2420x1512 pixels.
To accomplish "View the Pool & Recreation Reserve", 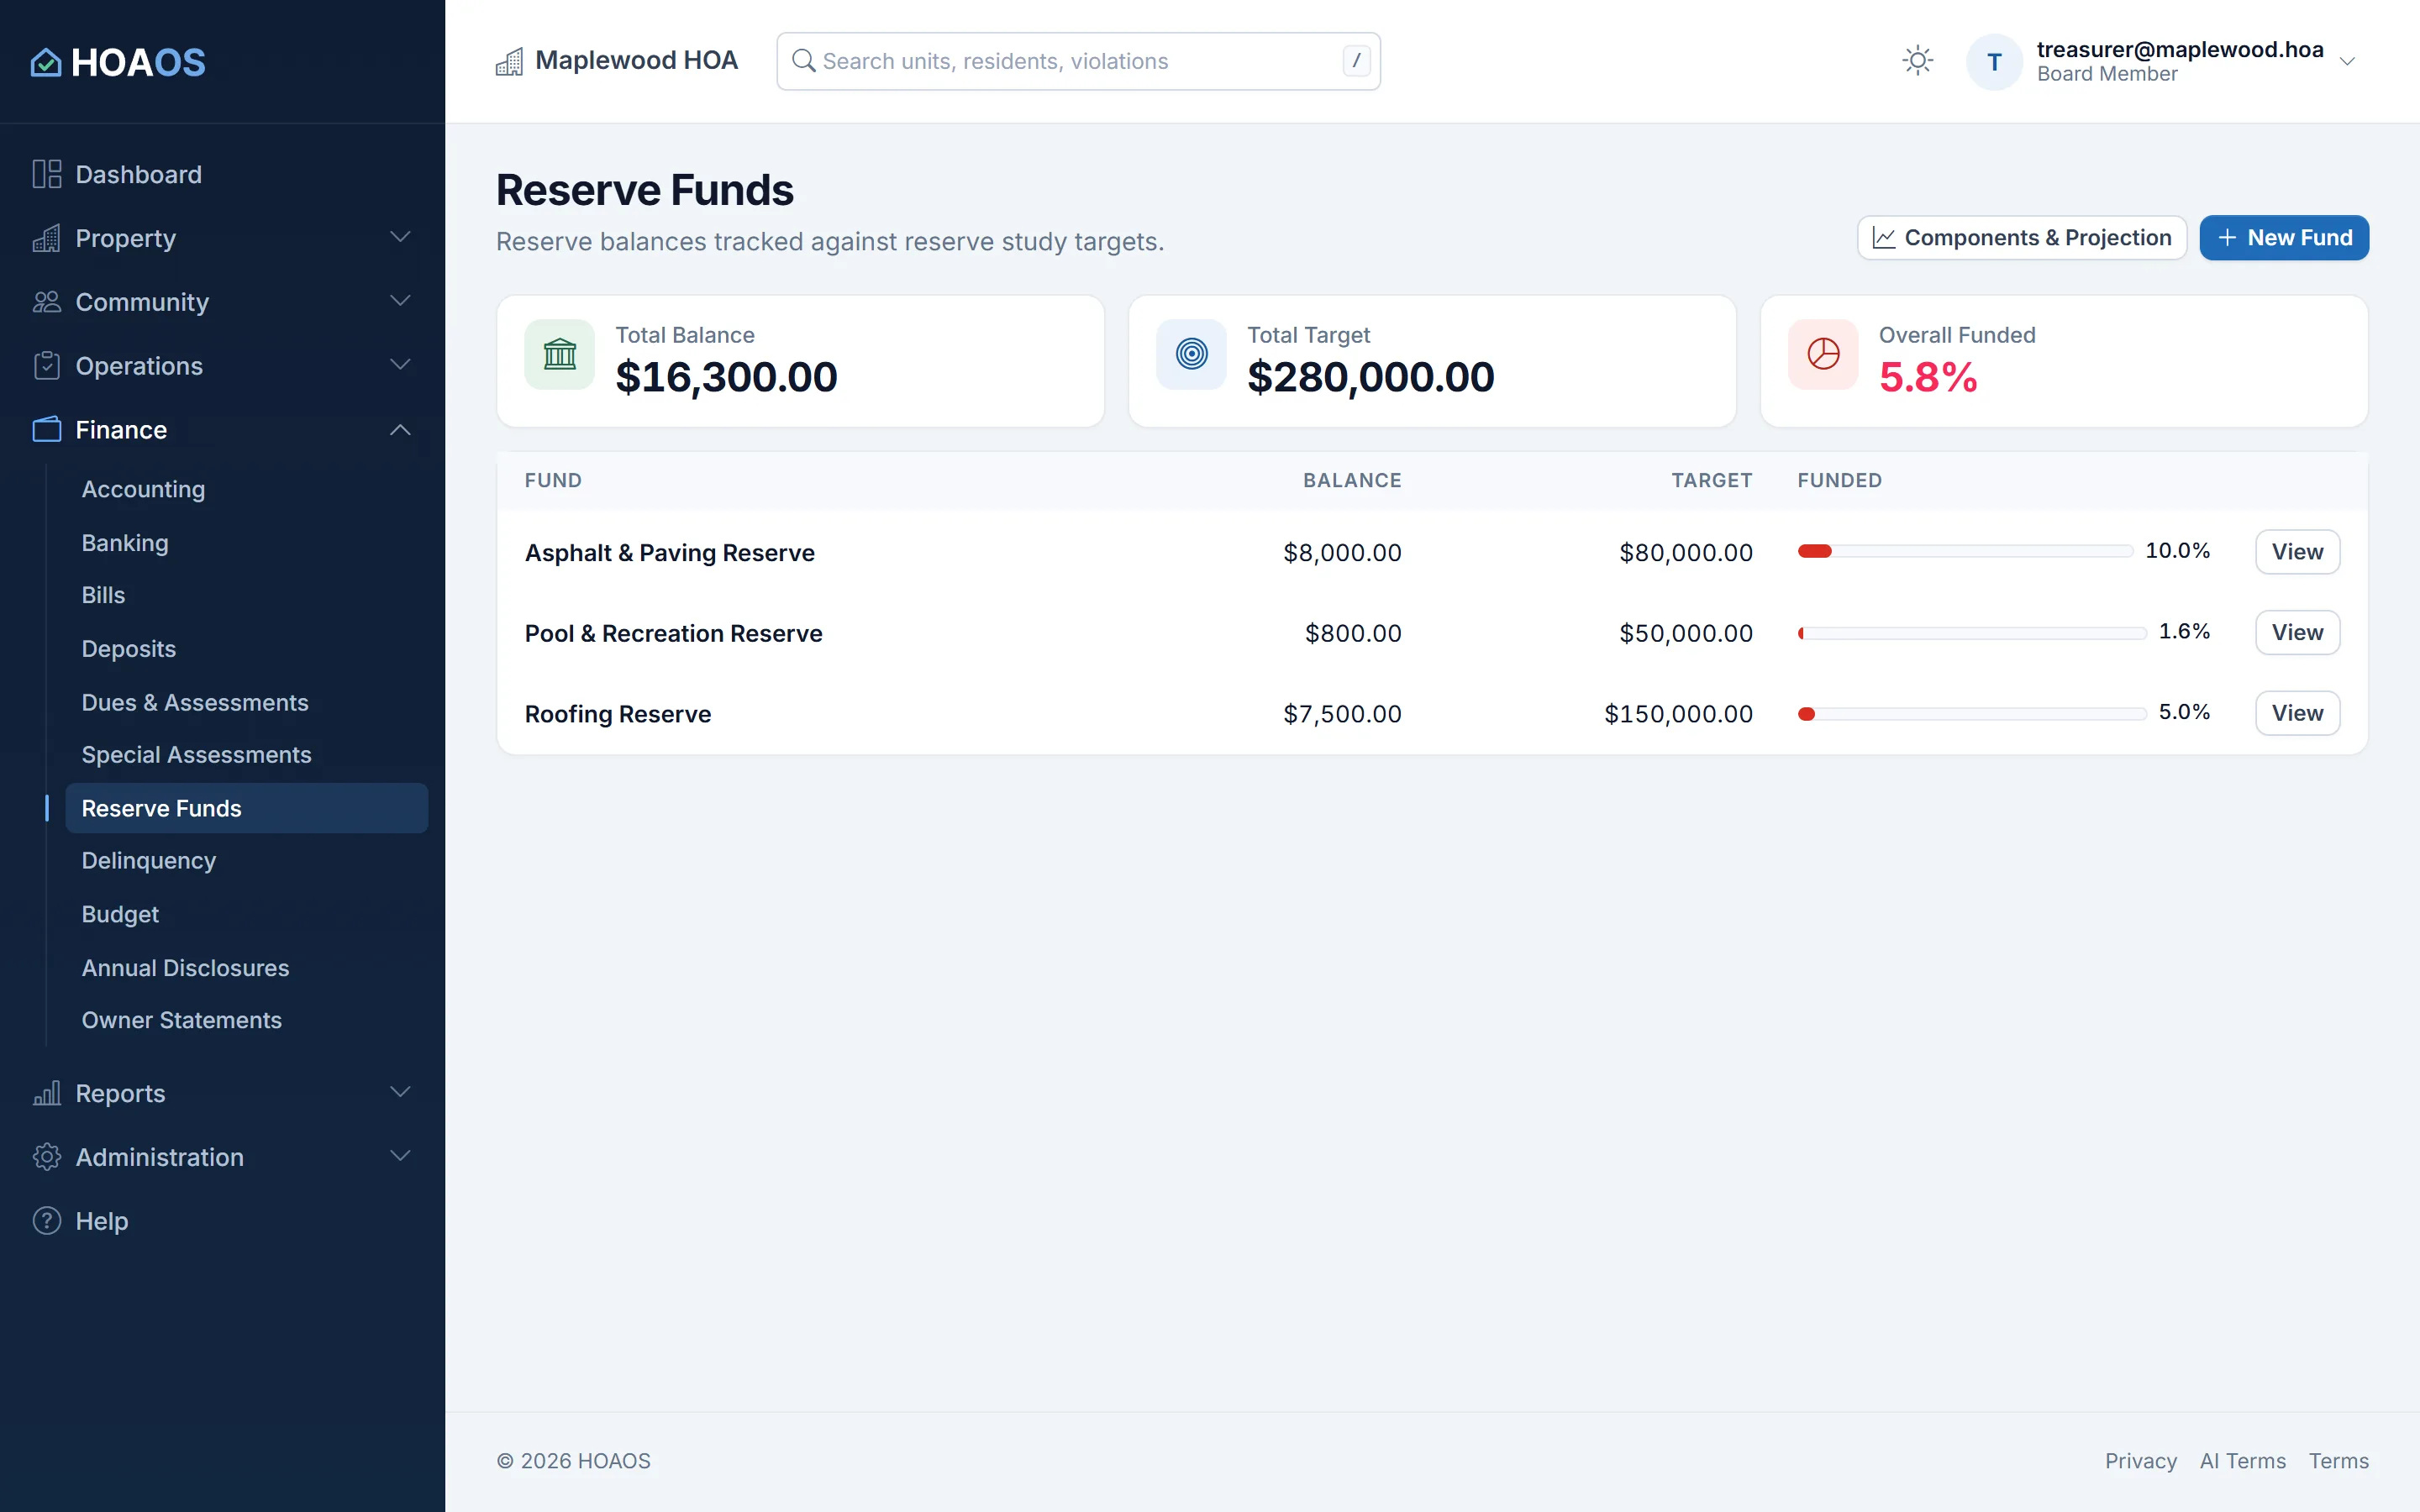I will coord(2297,633).
